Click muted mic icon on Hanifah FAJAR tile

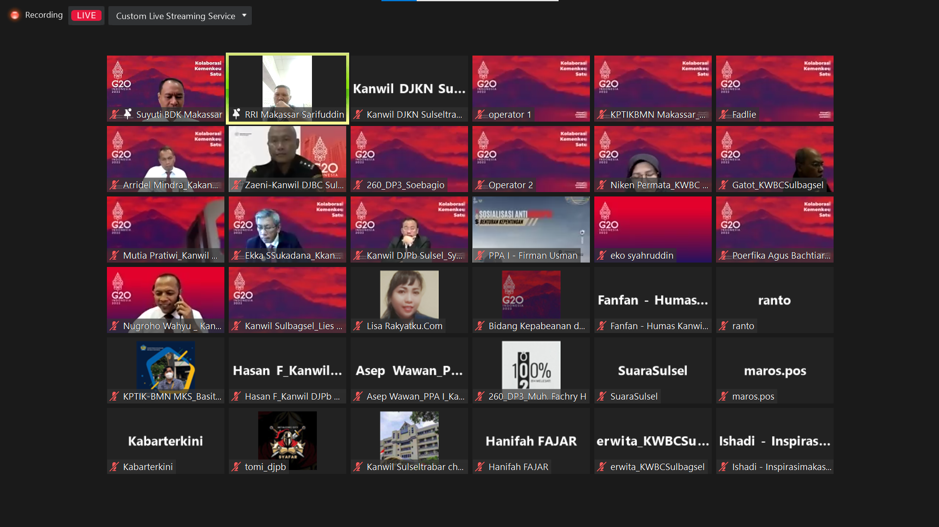480,467
